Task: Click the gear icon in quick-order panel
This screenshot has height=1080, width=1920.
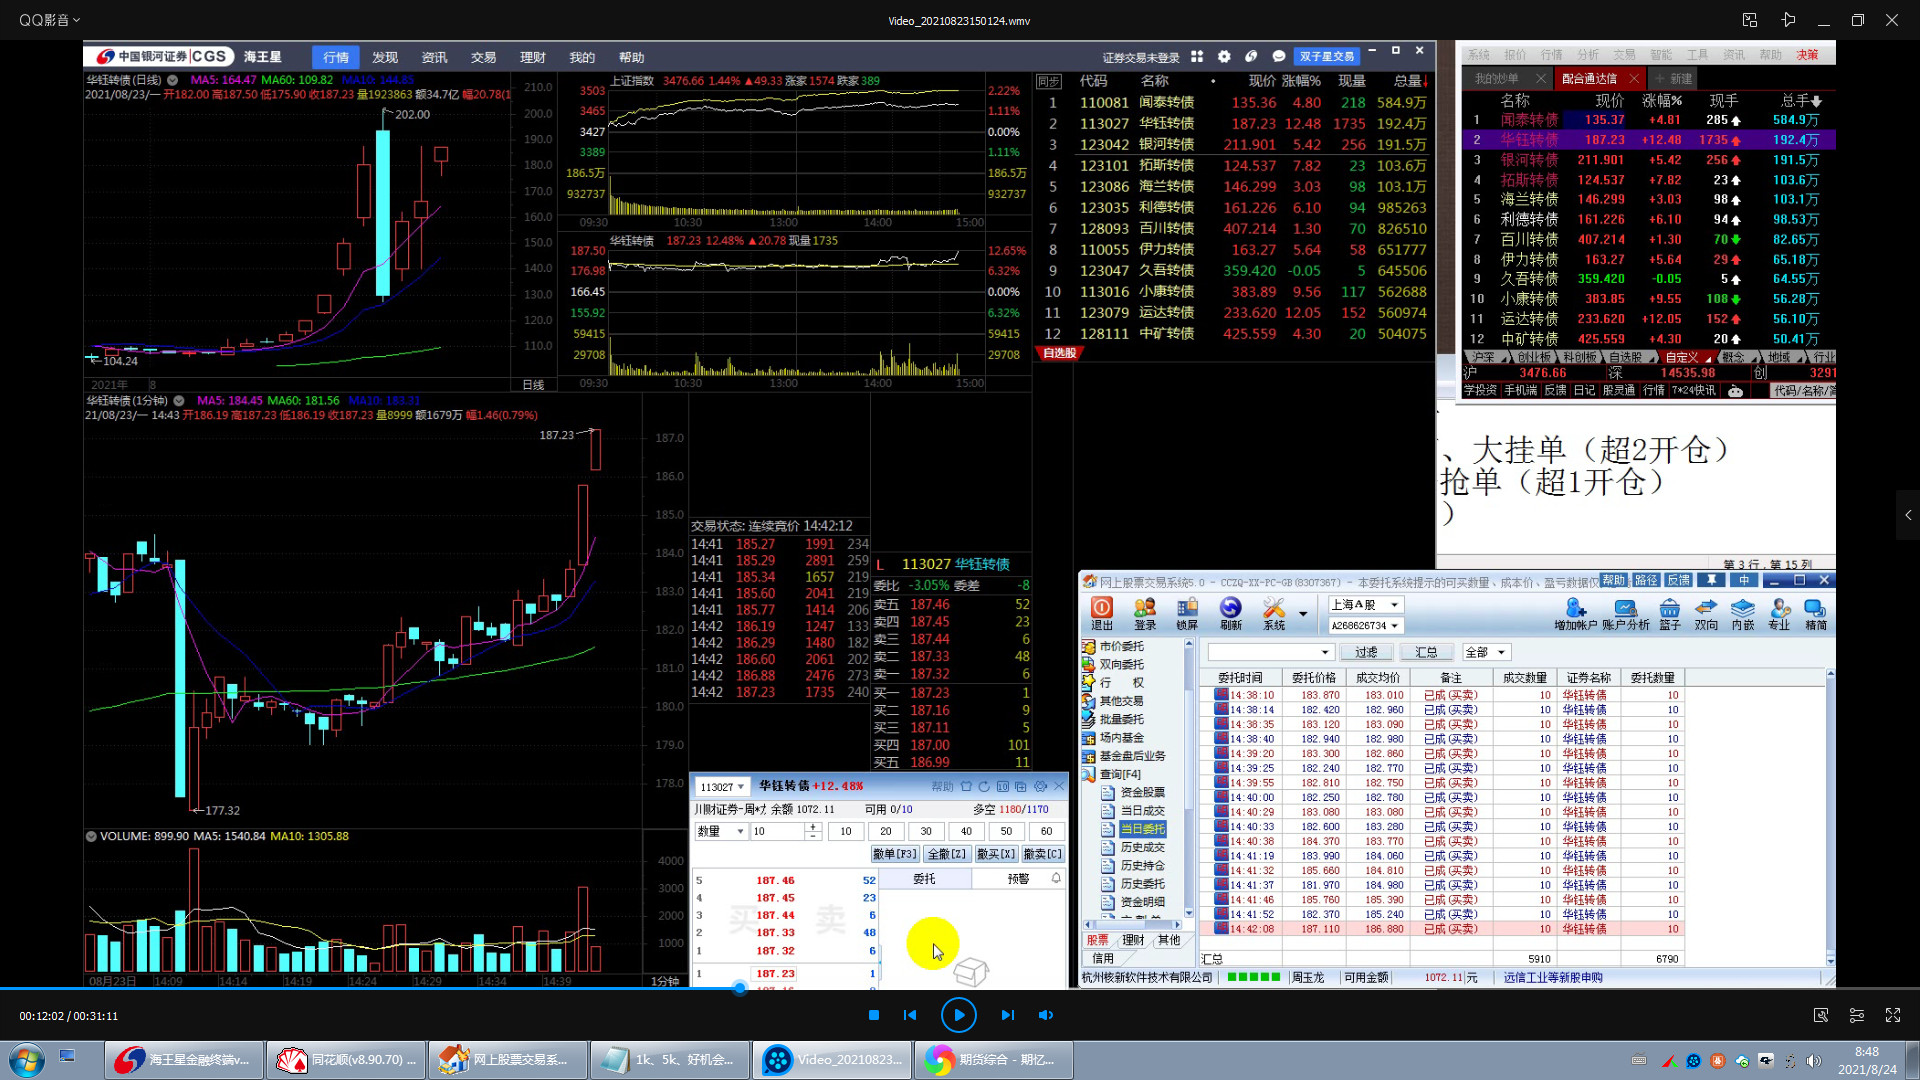Action: (x=1041, y=787)
